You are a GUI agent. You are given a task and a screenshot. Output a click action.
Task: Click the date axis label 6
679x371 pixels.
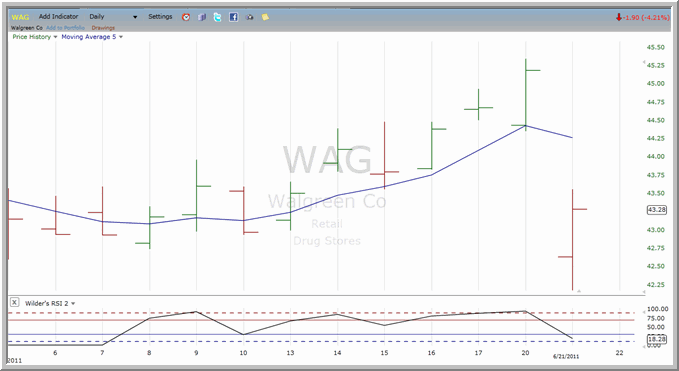55,353
